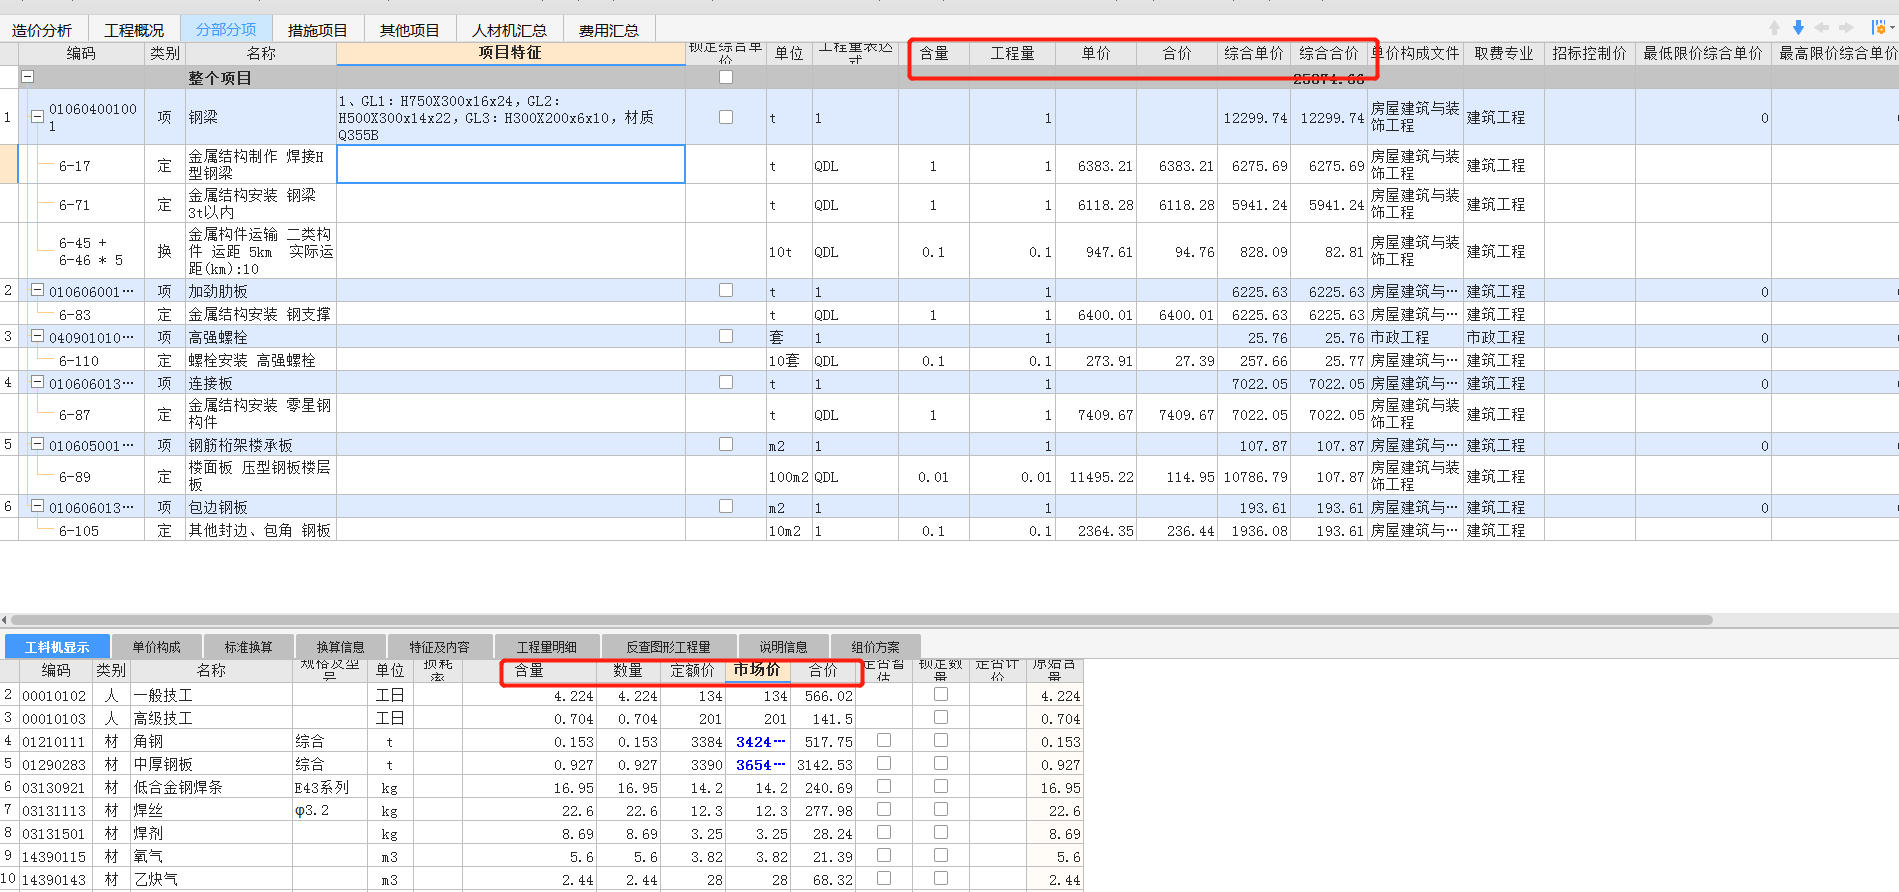
Task: Switch to the 工程概况 tab
Action: pos(134,30)
